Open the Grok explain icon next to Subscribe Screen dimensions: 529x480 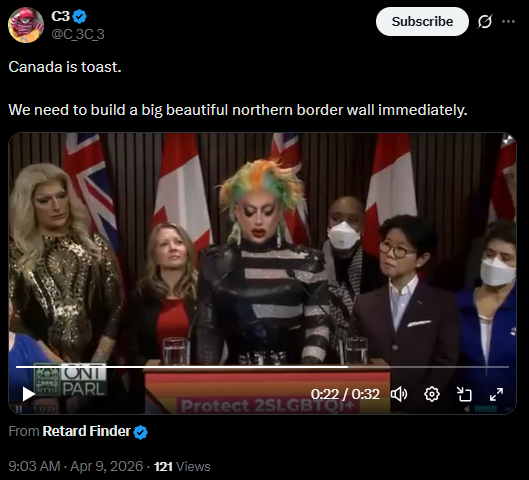click(485, 22)
